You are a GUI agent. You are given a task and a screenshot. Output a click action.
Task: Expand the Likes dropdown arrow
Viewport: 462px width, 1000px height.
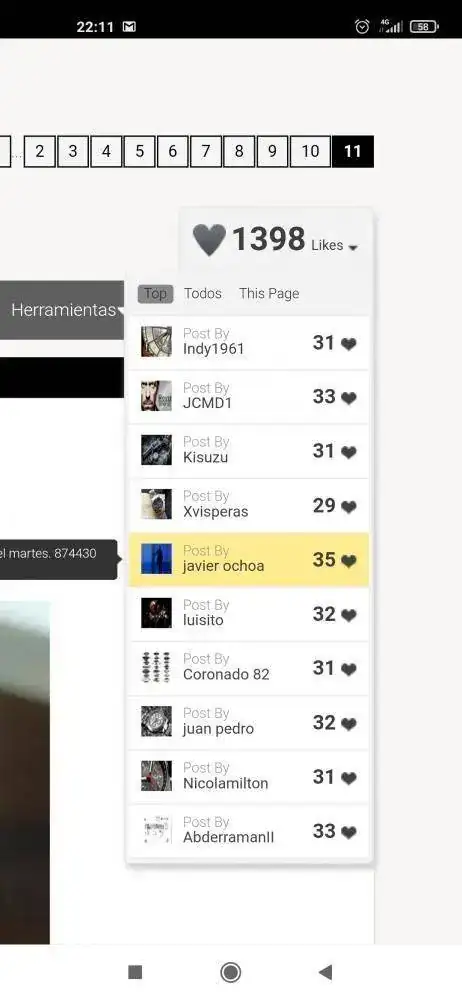(x=354, y=247)
